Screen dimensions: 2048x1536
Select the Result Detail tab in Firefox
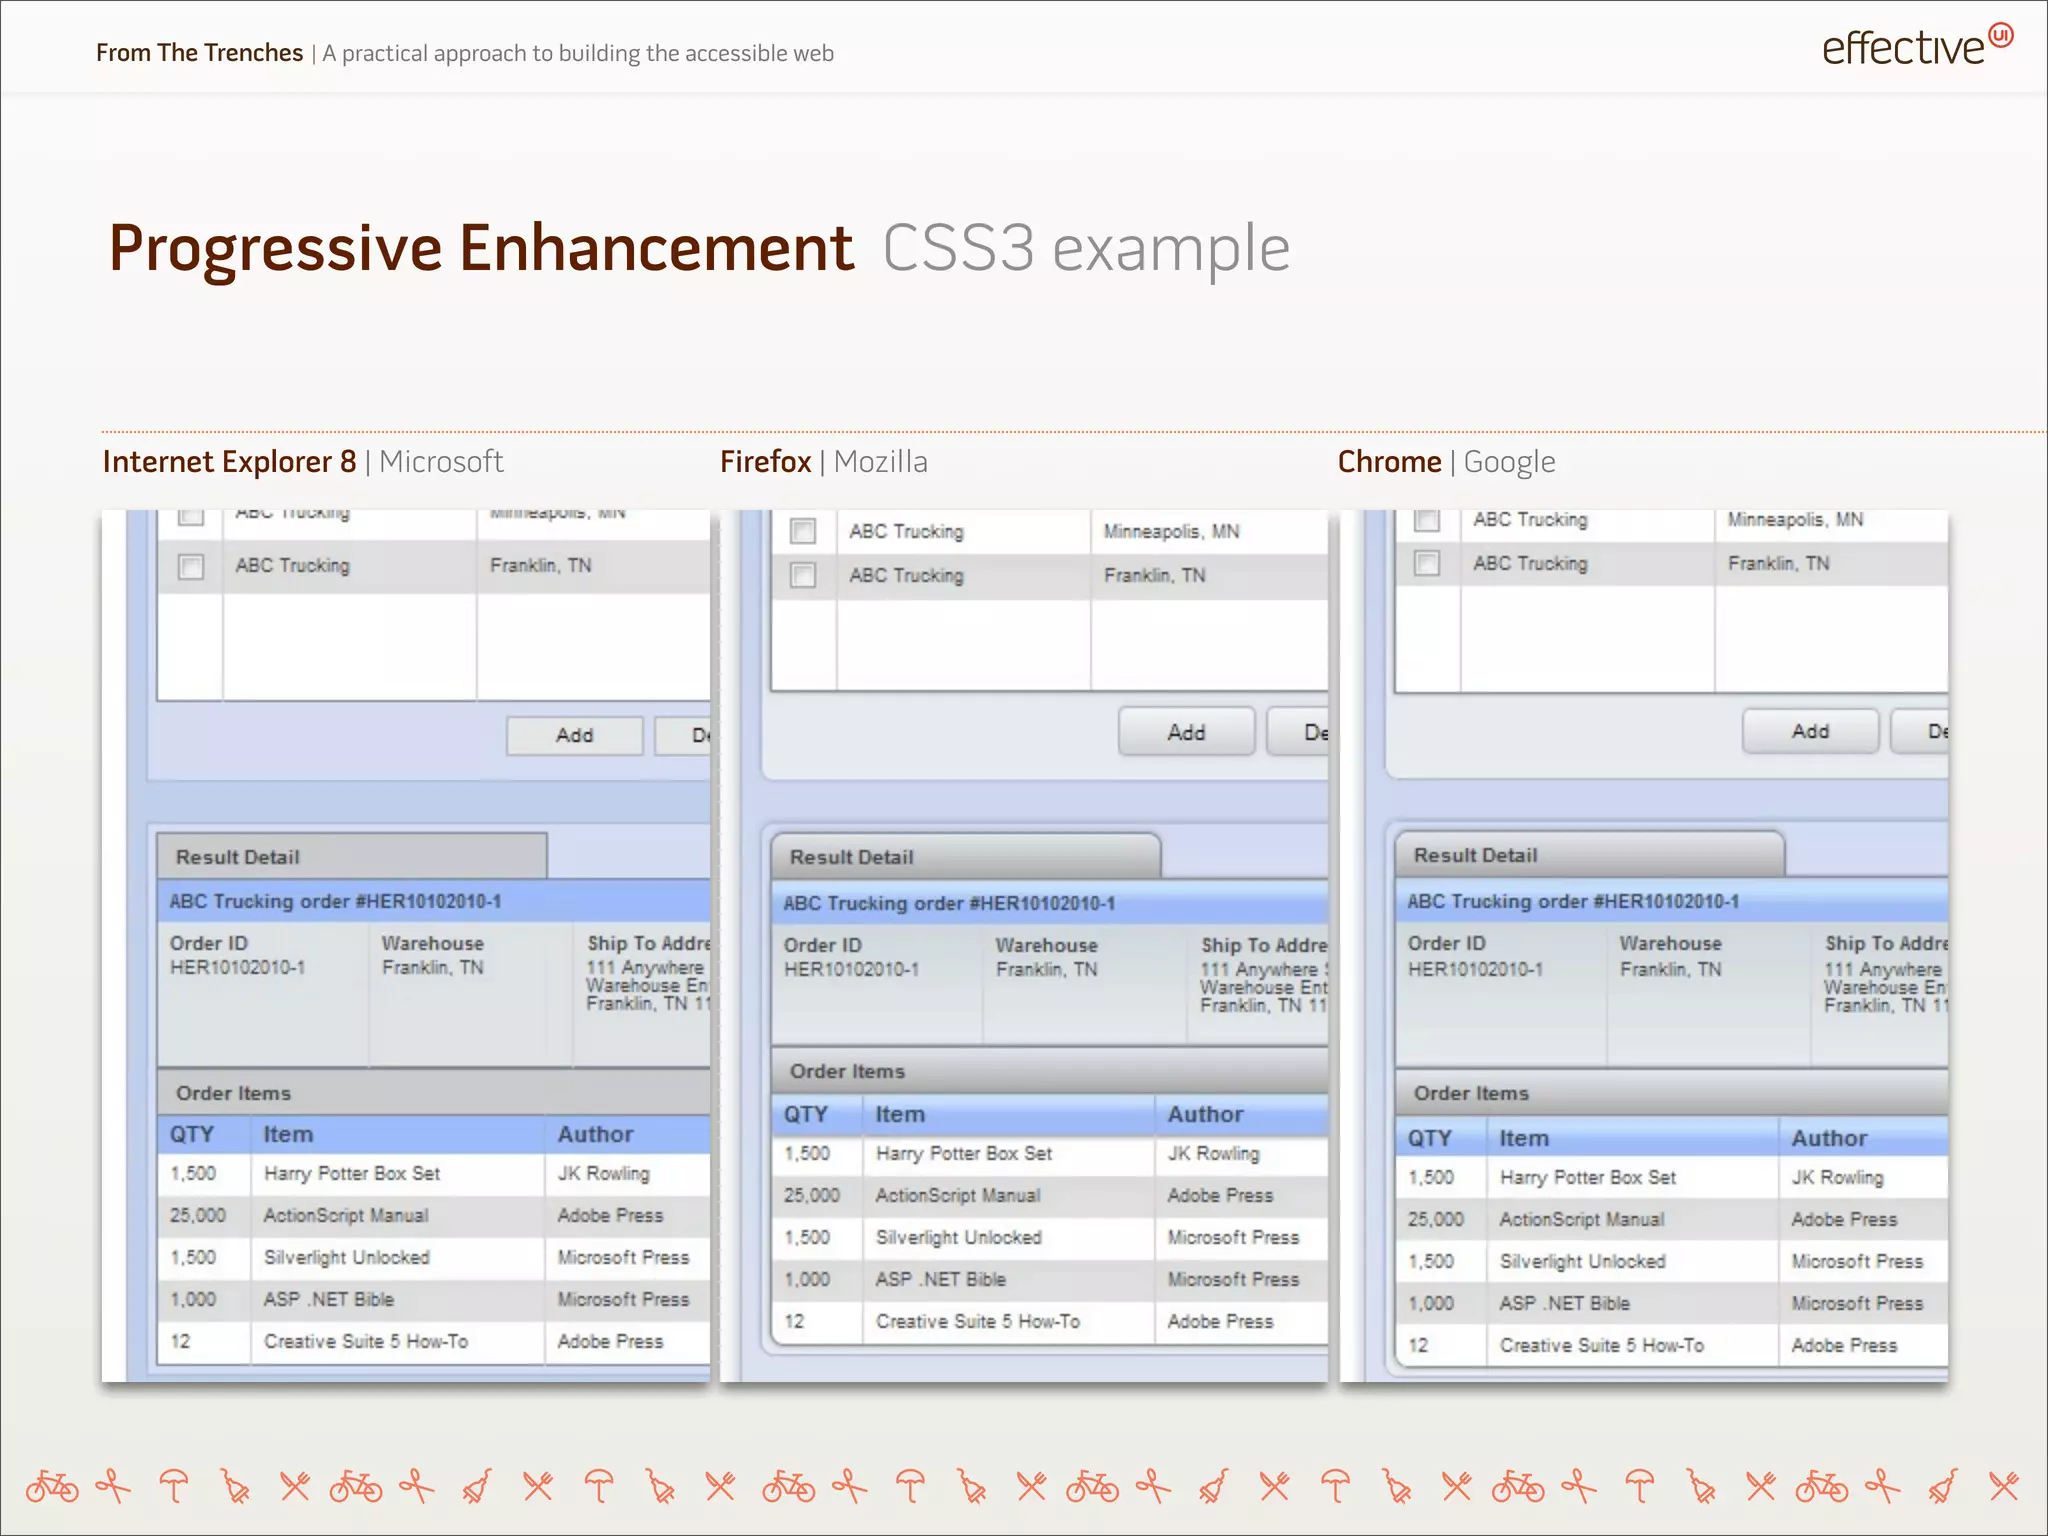click(966, 856)
